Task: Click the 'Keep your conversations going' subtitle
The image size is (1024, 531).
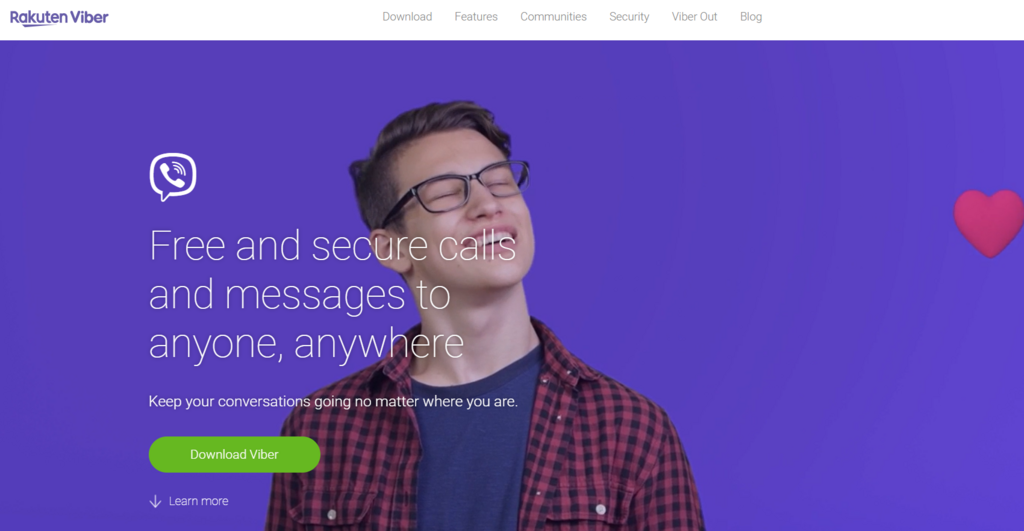Action: tap(333, 401)
